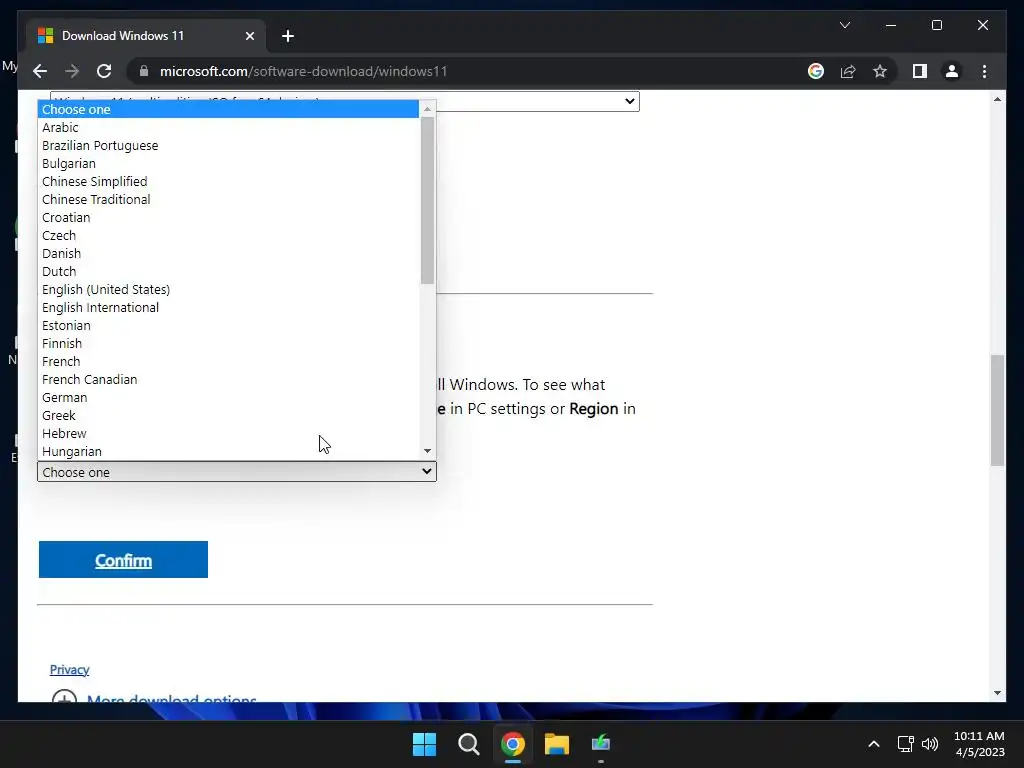Select Chinese Traditional
This screenshot has height=768, width=1024.
click(228, 199)
